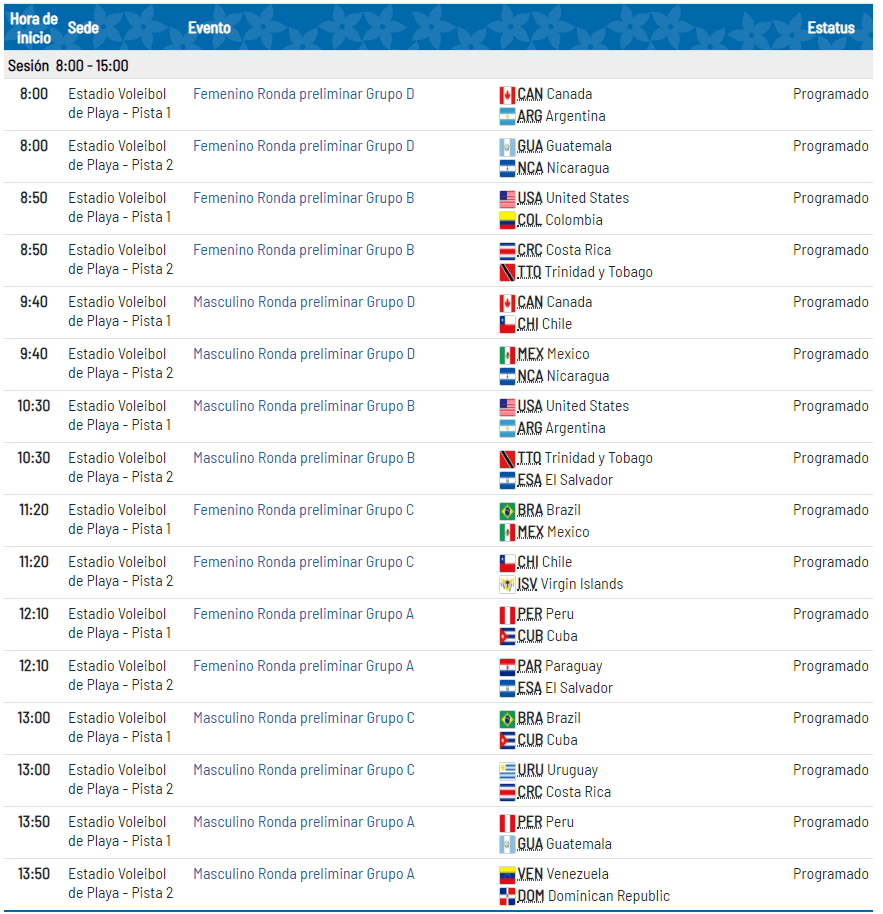Click the Uruguay flag icon
The height and width of the screenshot is (914, 883).
tap(507, 770)
